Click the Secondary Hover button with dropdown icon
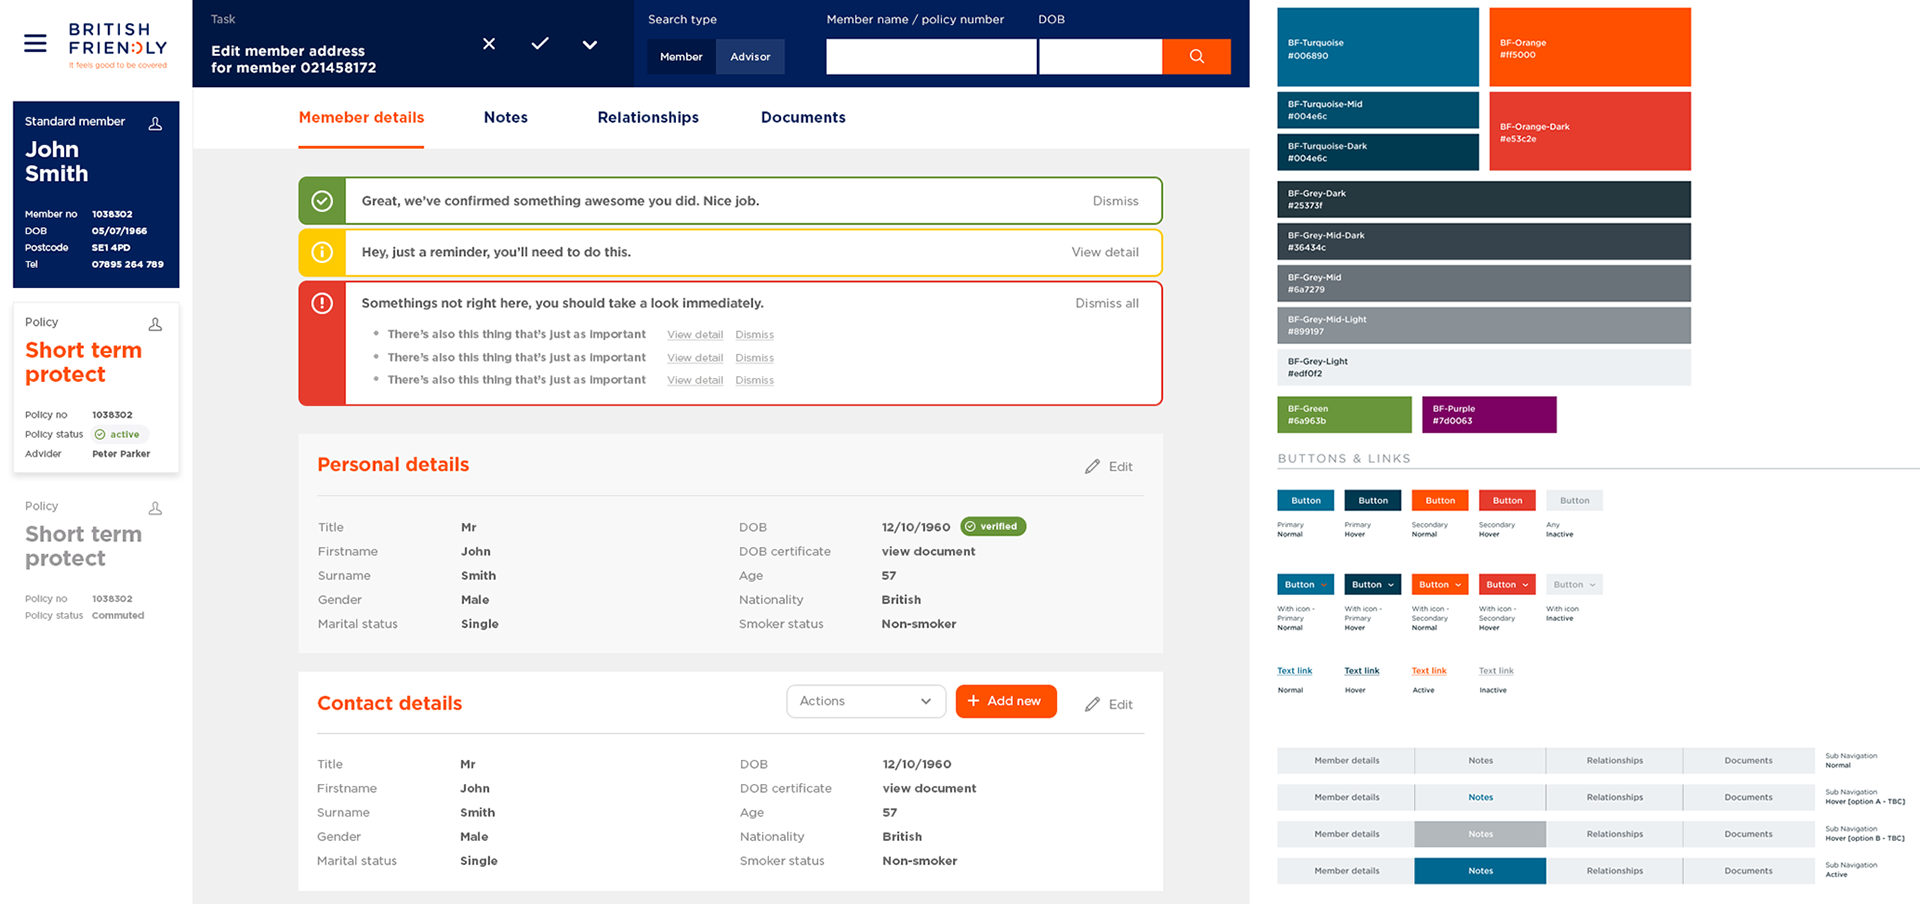Screen dimensions: 1920x904 [1506, 585]
